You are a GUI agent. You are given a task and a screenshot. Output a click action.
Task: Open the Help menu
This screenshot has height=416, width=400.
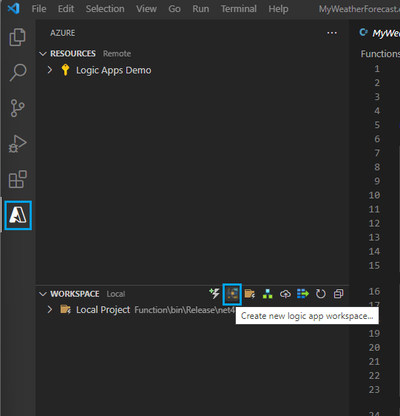tap(278, 9)
